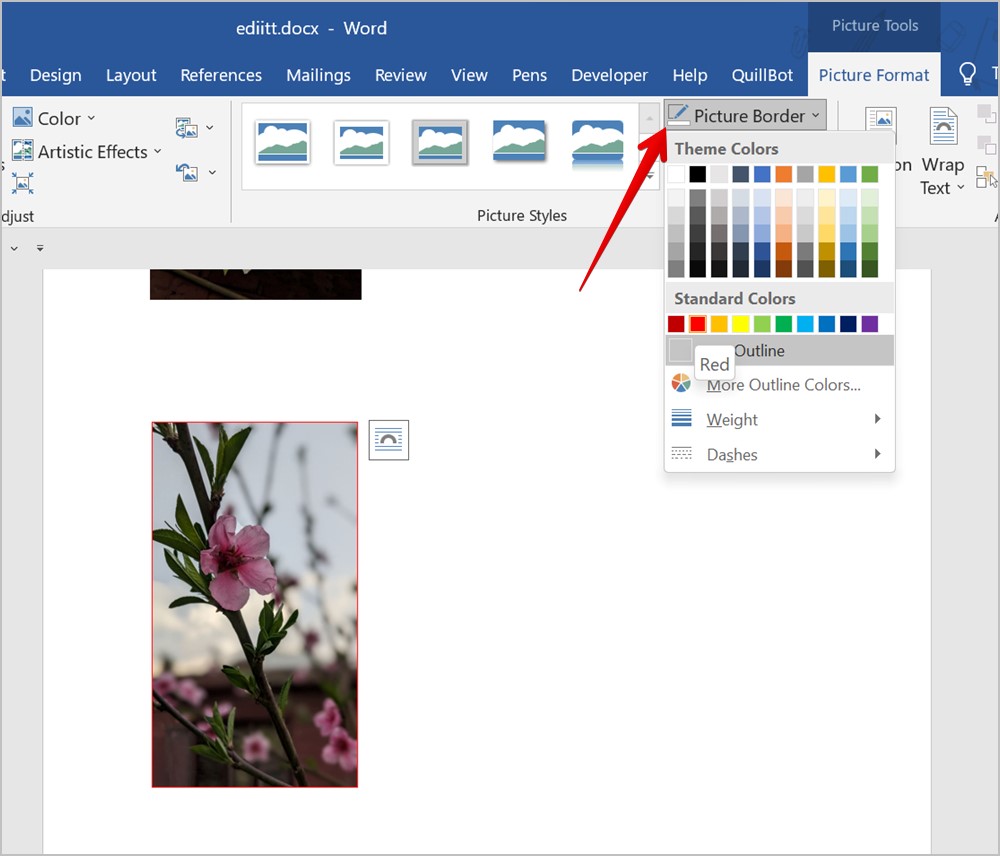Click the Weight lines icon
Viewport: 1000px width, 856px height.
681,418
